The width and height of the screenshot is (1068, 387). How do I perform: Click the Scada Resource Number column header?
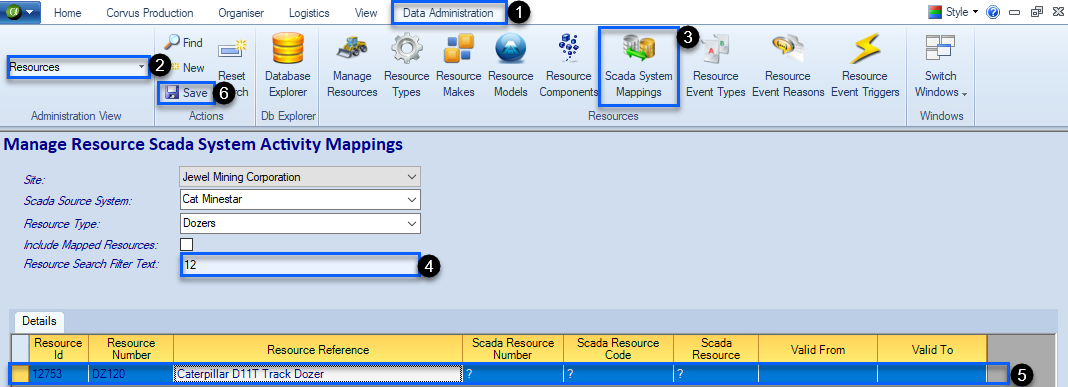click(x=513, y=350)
